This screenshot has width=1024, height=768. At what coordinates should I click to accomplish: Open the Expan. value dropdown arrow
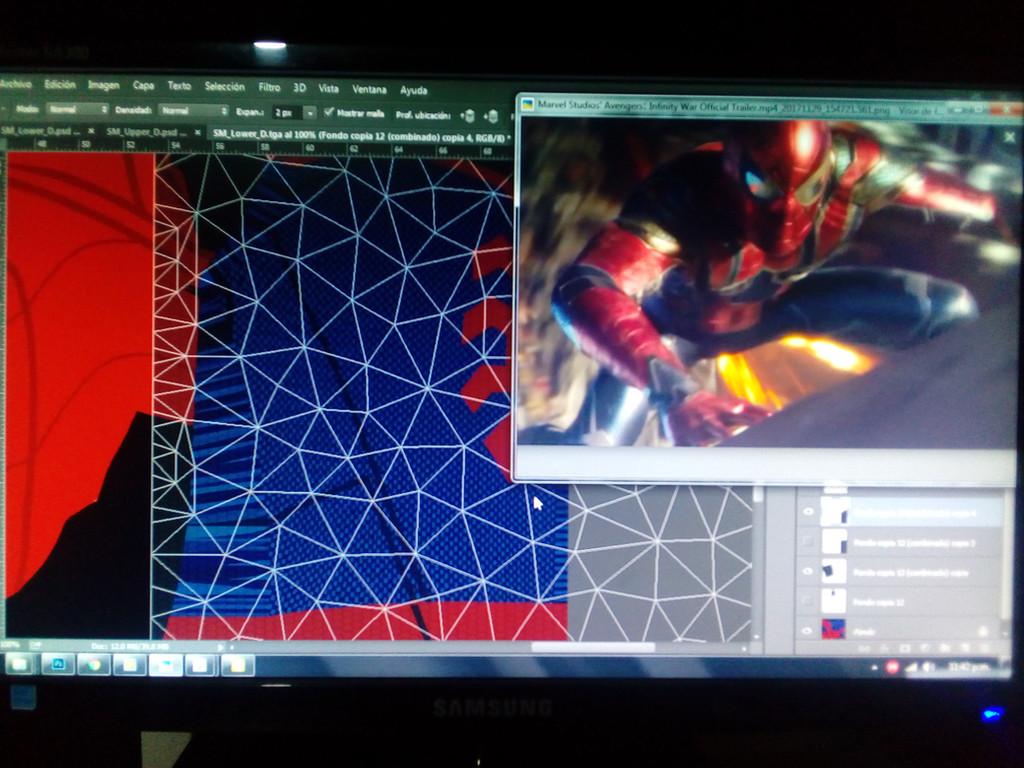[x=311, y=113]
